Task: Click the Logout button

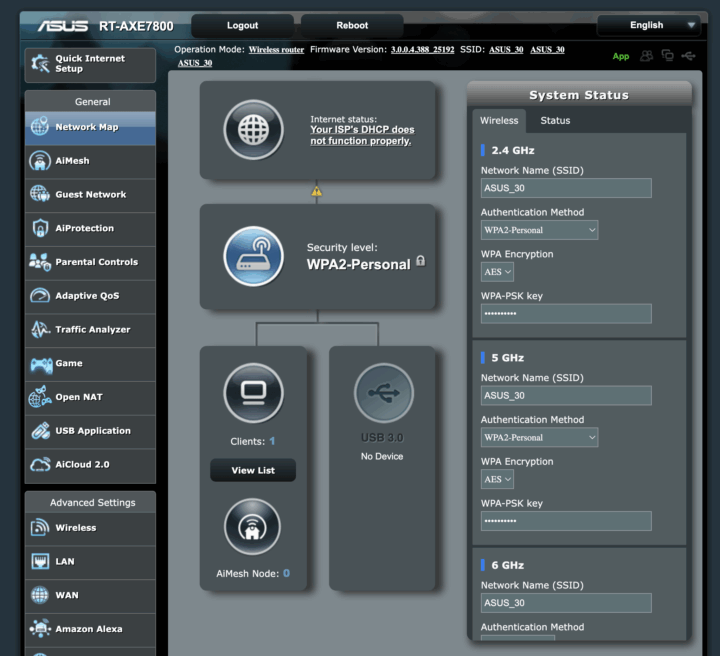Action: (242, 26)
